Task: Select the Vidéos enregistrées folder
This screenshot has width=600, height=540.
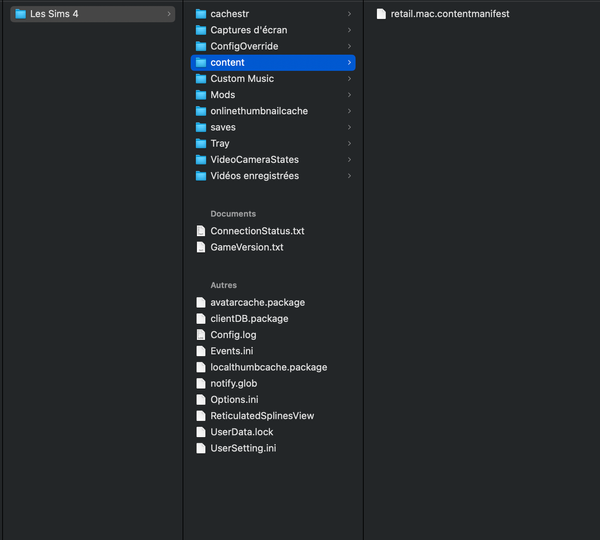Action: click(273, 176)
